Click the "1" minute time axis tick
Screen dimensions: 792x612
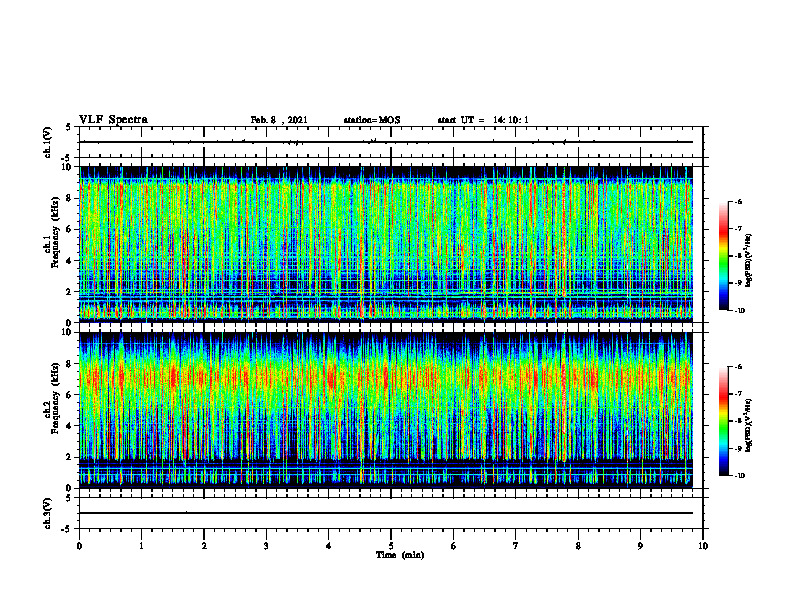pyautogui.click(x=141, y=546)
